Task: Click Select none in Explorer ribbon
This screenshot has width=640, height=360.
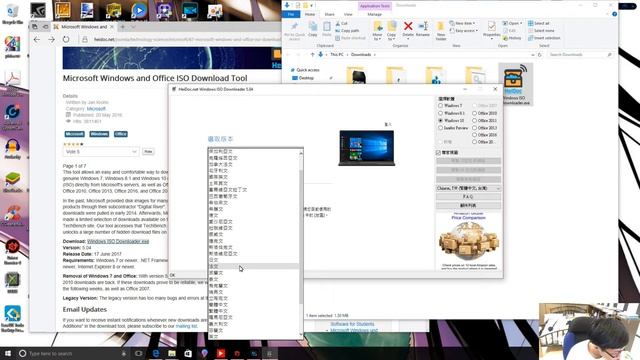Action: (x=541, y=31)
